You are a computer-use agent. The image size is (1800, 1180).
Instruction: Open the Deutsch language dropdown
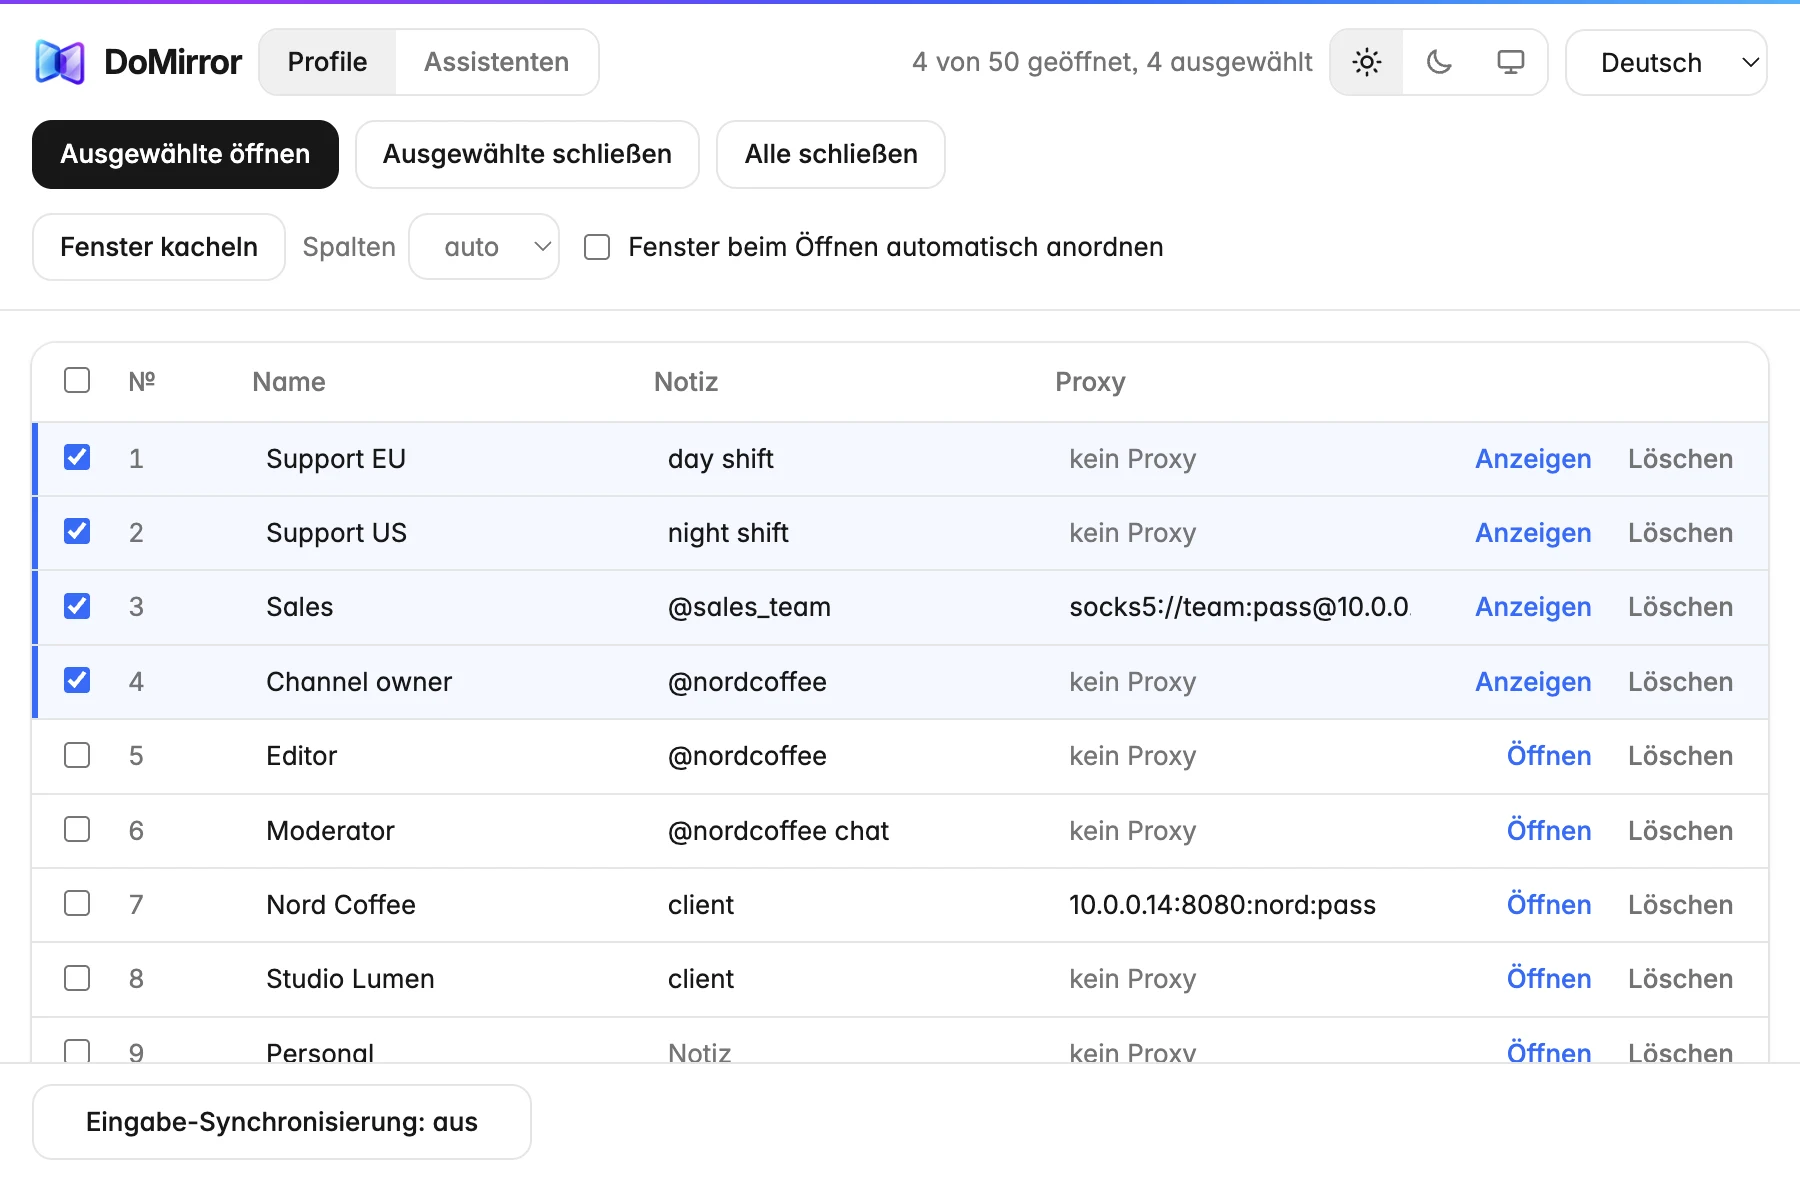[1666, 62]
